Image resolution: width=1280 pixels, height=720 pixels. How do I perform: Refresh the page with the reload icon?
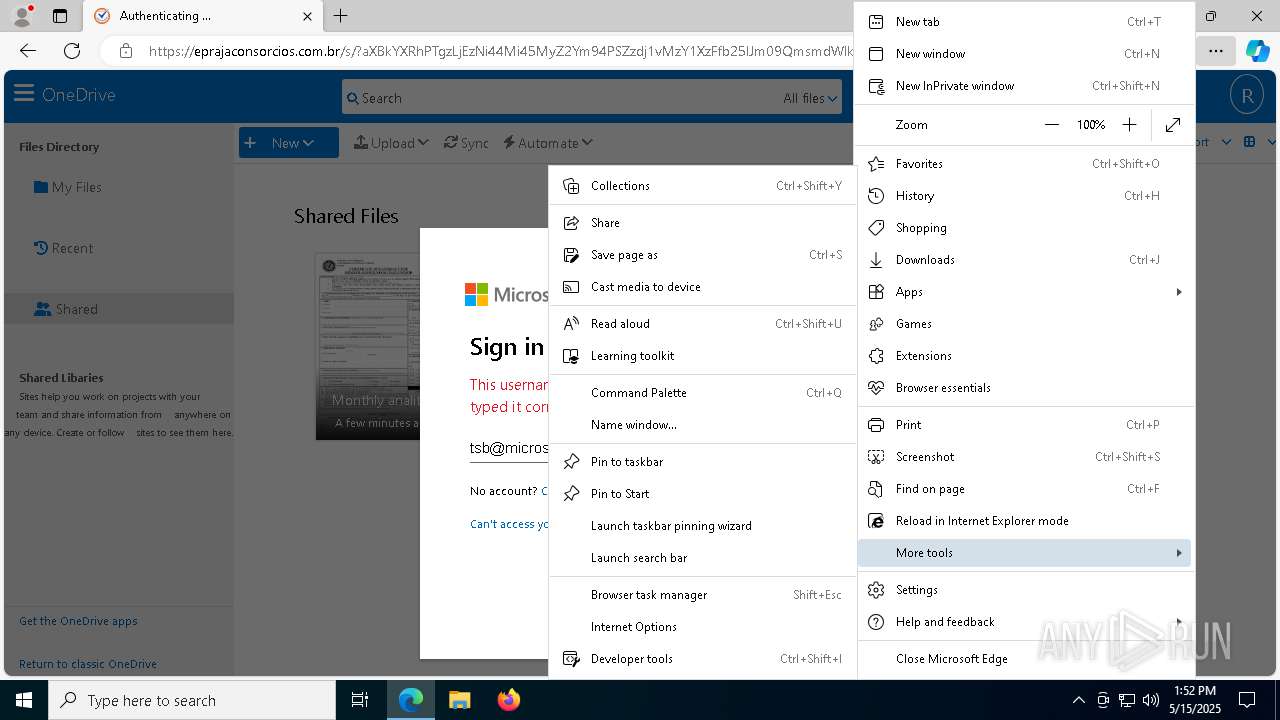(x=72, y=51)
